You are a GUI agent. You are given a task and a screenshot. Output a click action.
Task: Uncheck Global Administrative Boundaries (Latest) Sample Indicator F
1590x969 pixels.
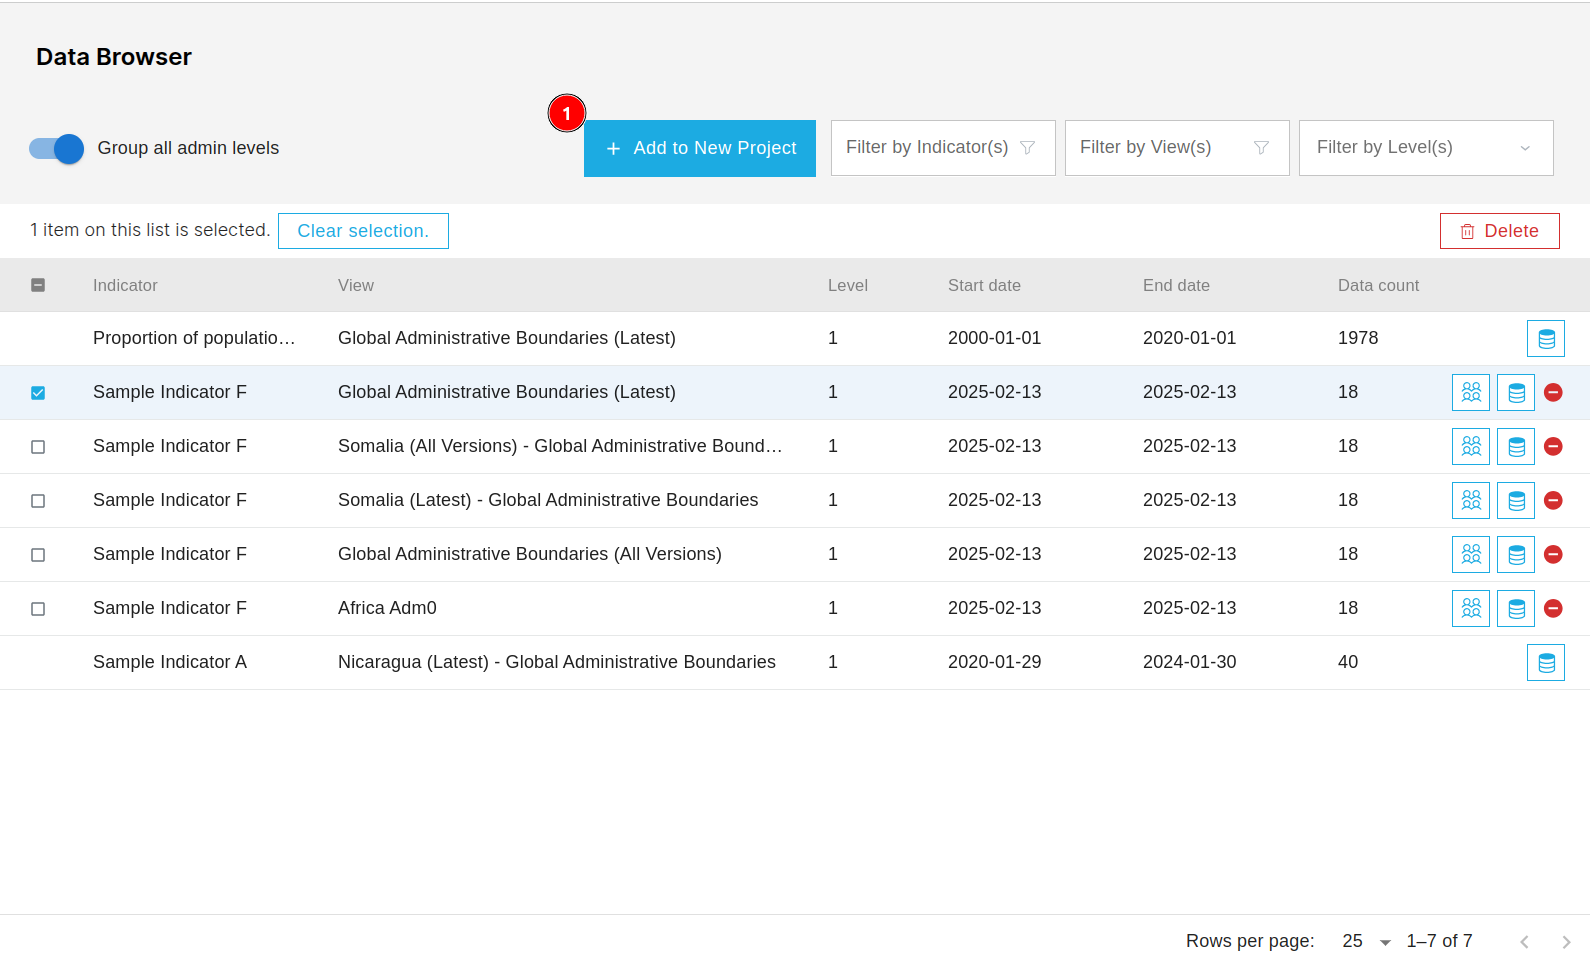pyautogui.click(x=38, y=393)
